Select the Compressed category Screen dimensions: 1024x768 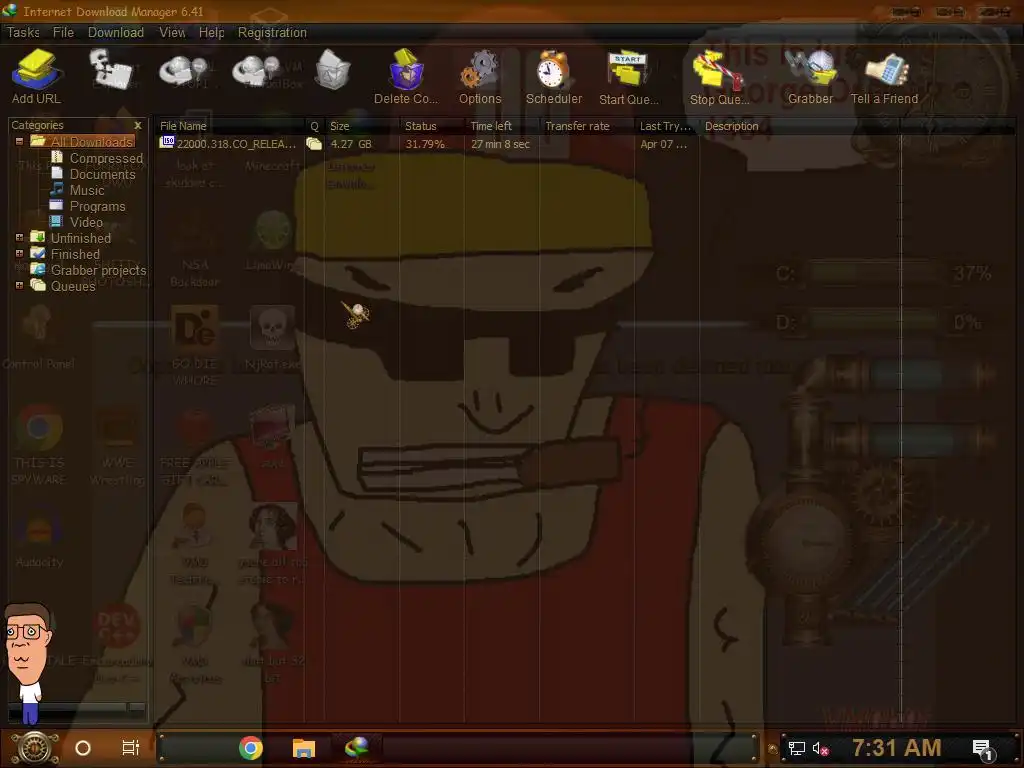[x=106, y=158]
